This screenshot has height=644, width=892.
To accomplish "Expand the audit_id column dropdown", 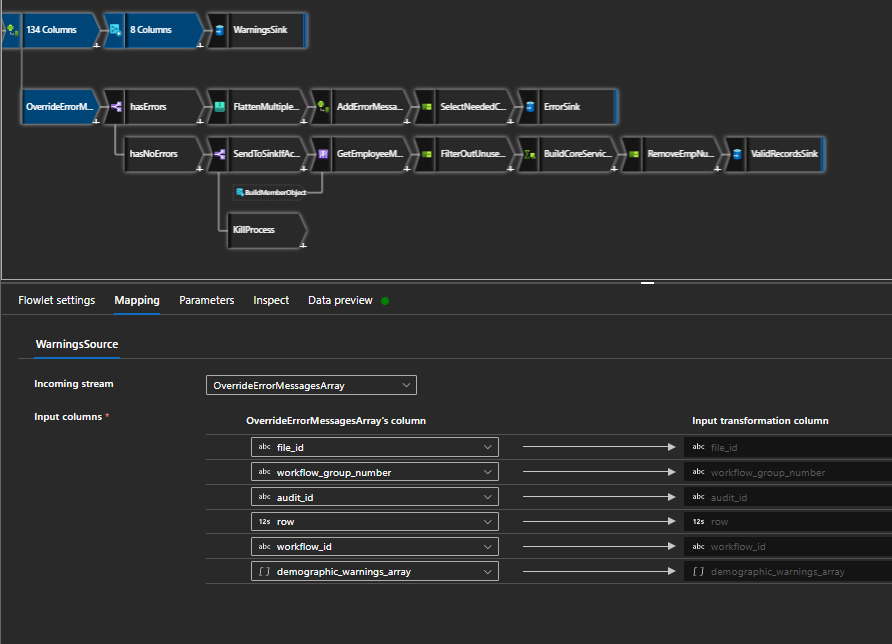I will tap(375, 497).
